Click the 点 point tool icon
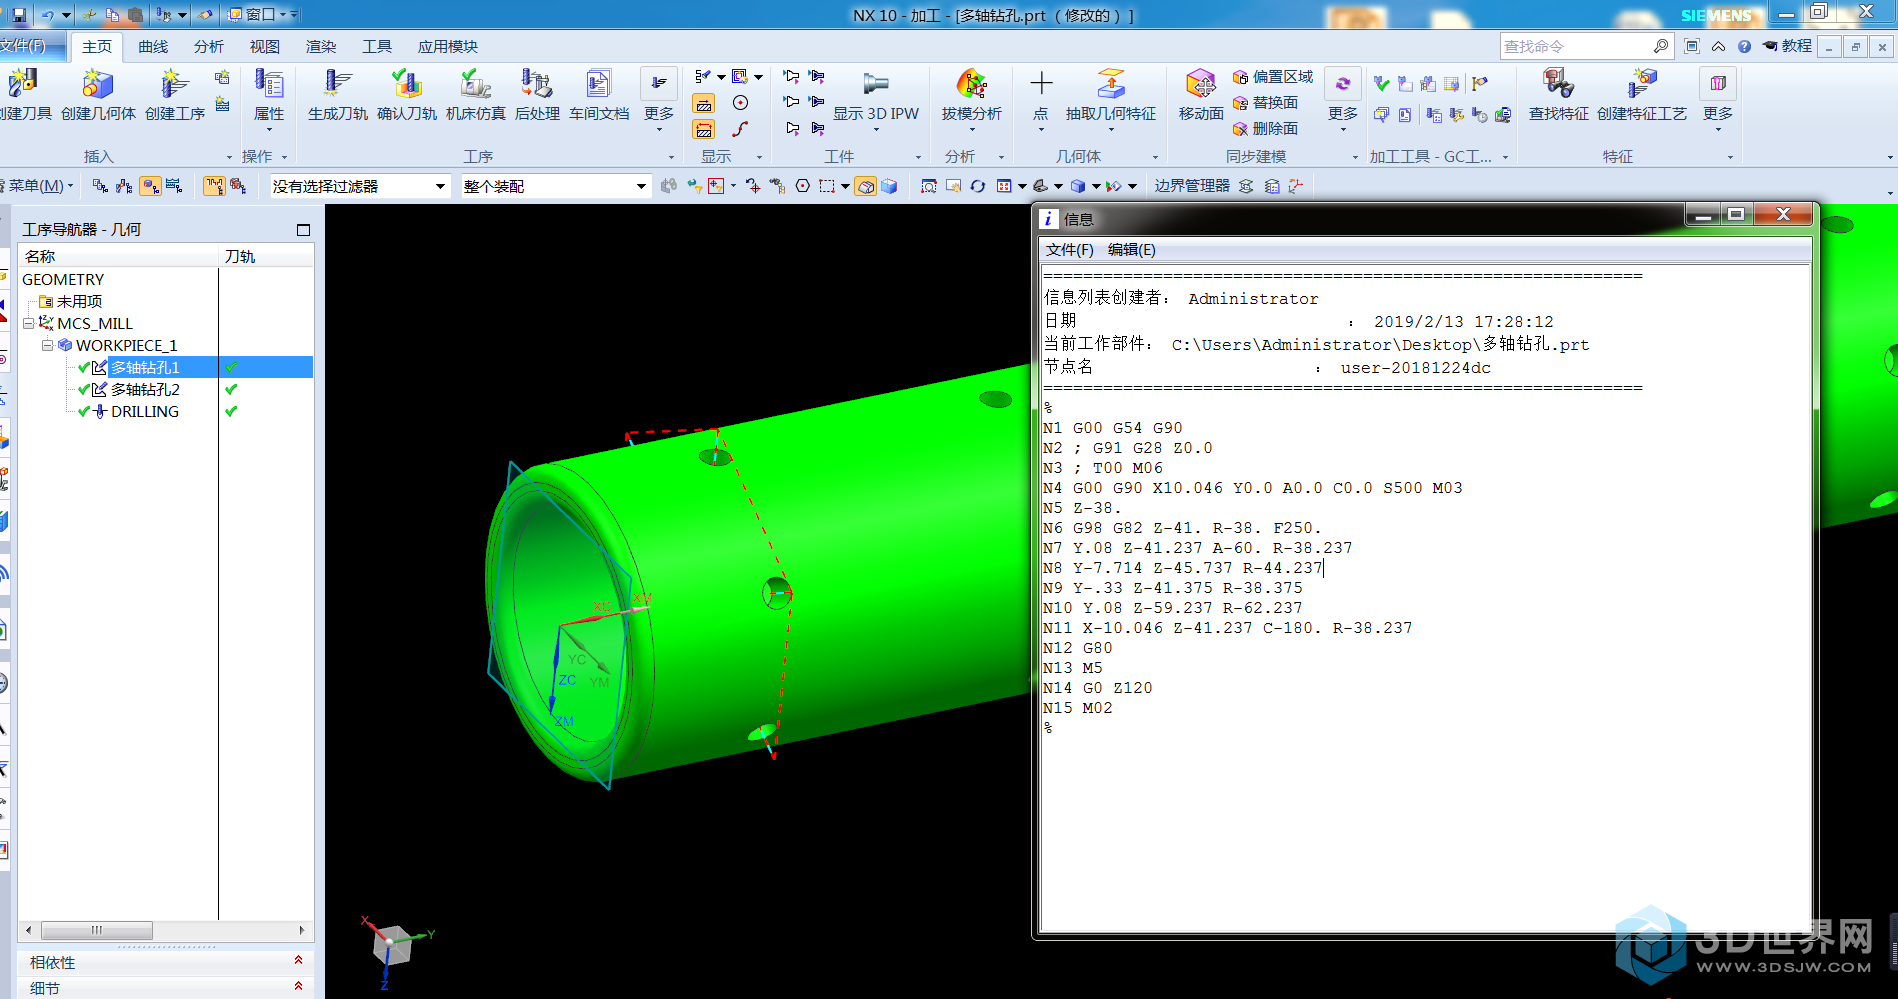The width and height of the screenshot is (1898, 999). (x=1040, y=85)
